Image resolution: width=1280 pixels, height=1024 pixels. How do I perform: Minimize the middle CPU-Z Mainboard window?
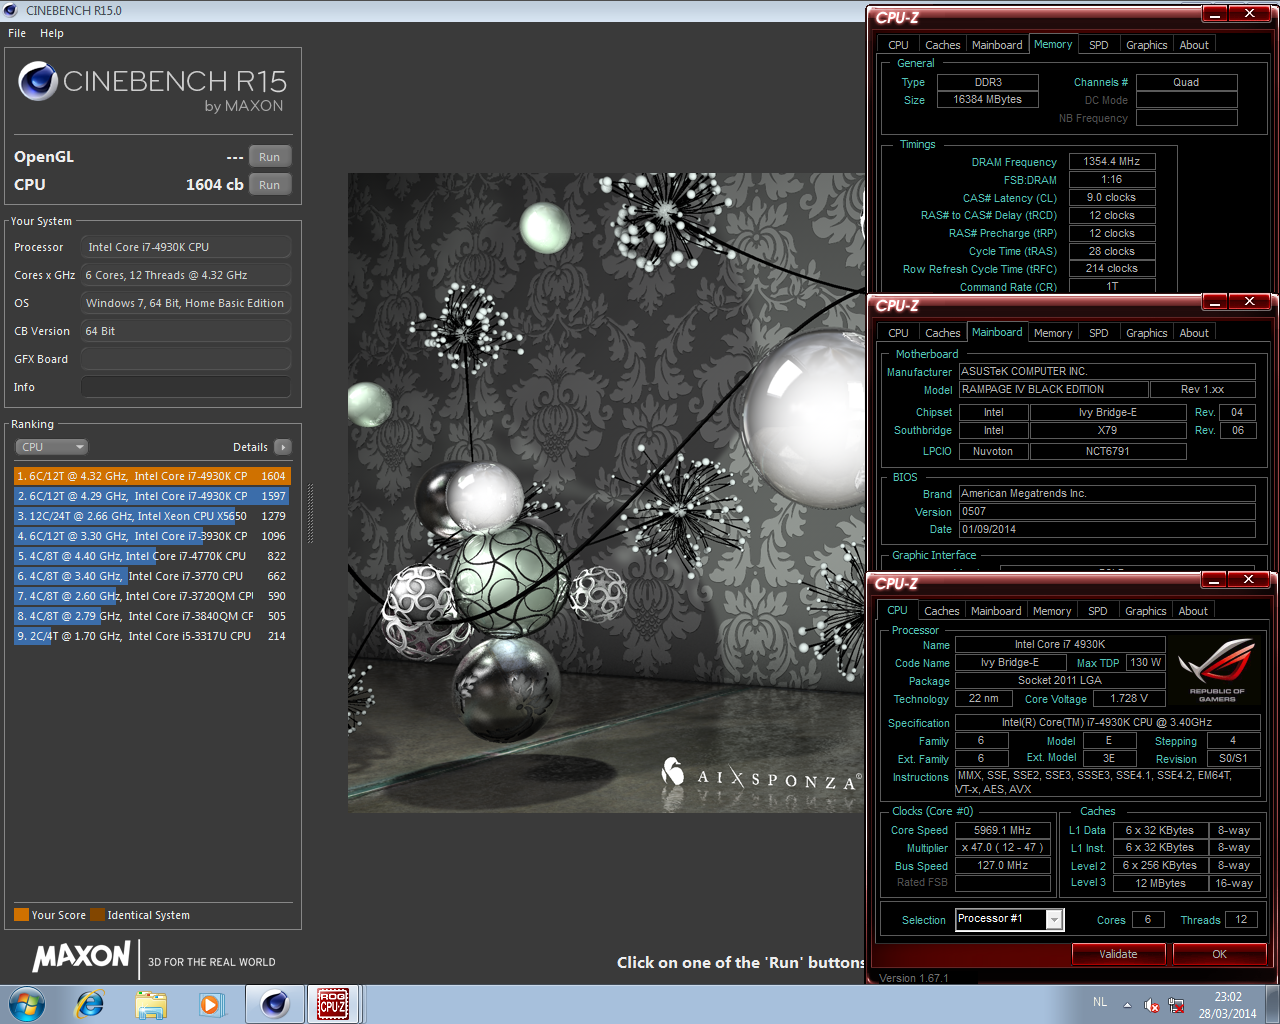pos(1214,302)
